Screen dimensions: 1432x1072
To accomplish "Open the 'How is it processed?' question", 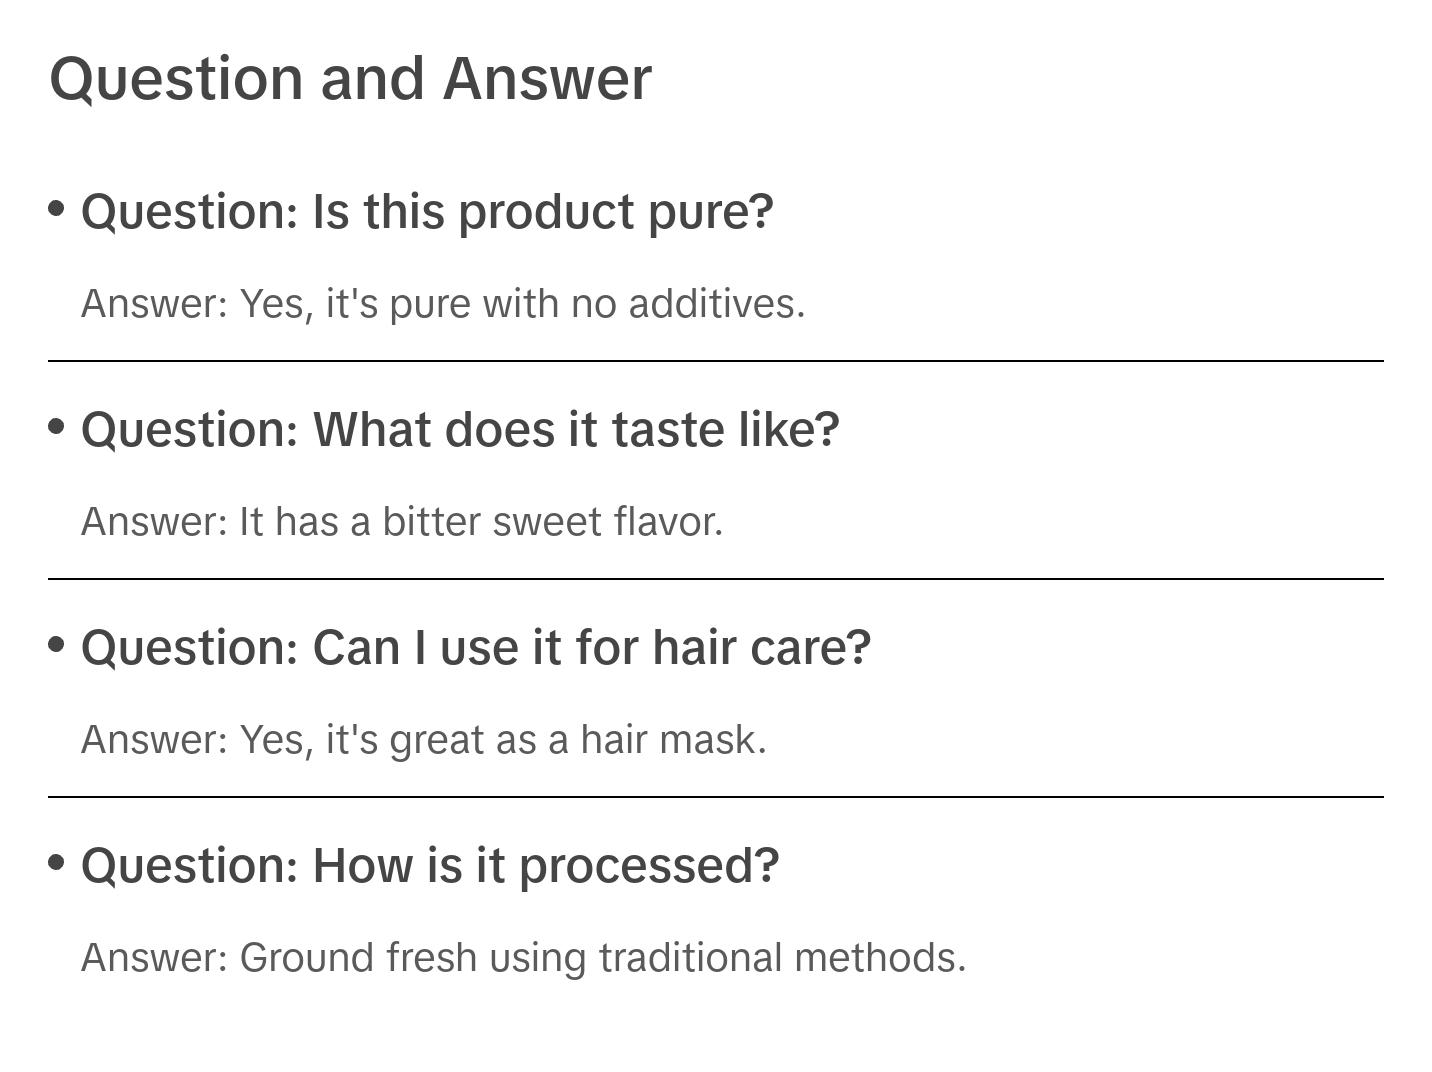I will click(430, 866).
